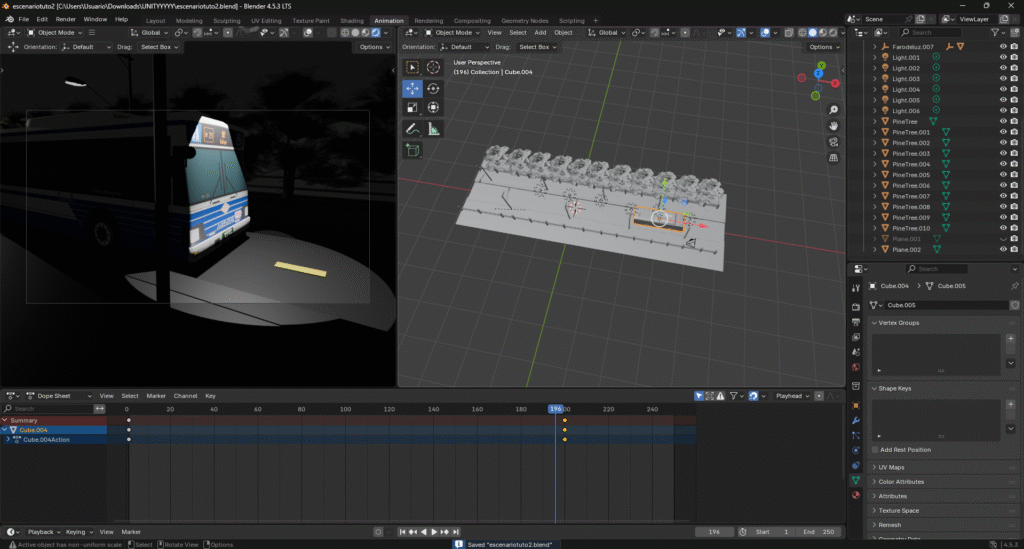1024x549 pixels.
Task: Click the Measure tool icon
Action: click(x=433, y=129)
